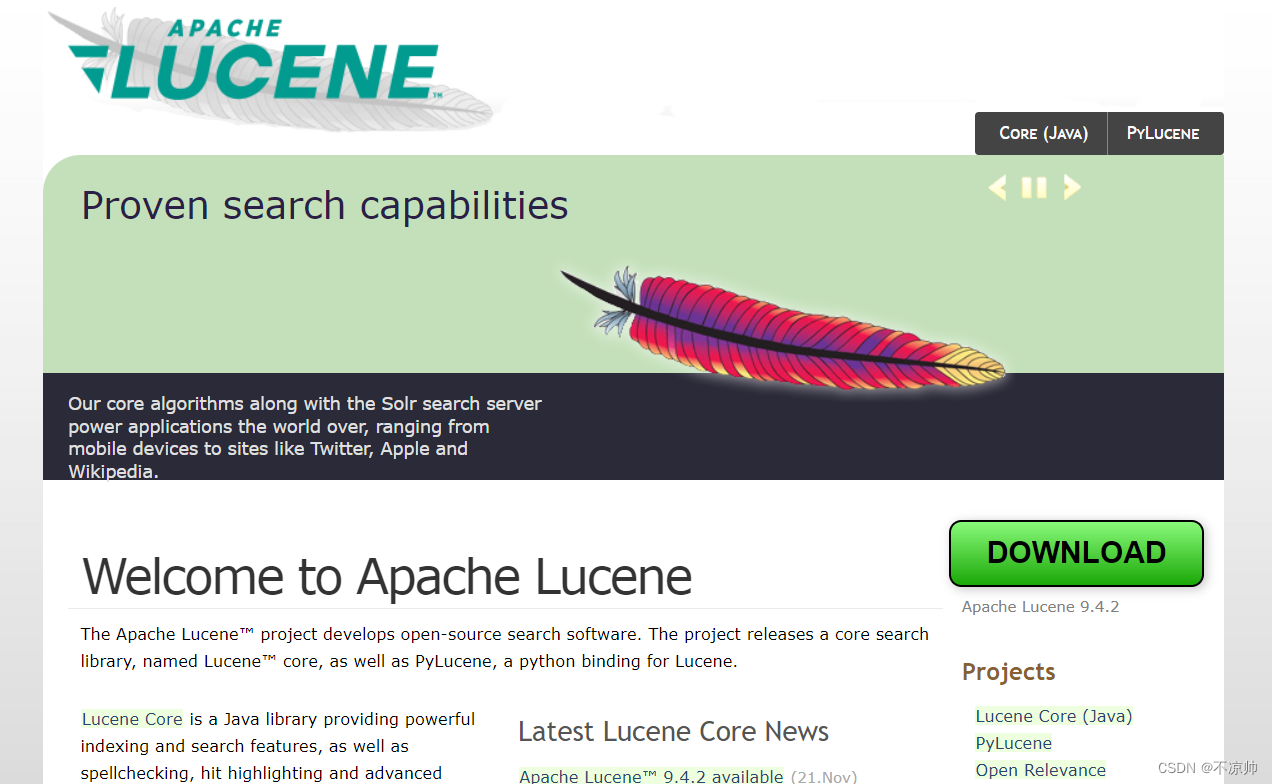Click the Apache Lucene 9.4.2 version text
Image resolution: width=1272 pixels, height=784 pixels.
pyautogui.click(x=1040, y=607)
